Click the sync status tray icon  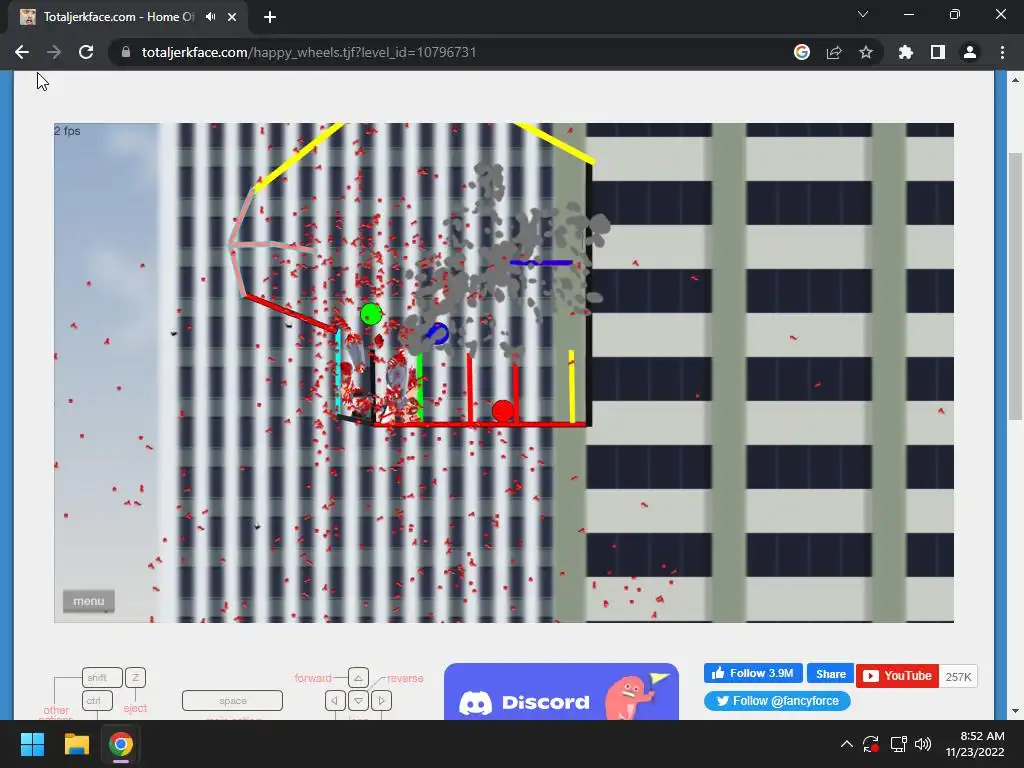click(871, 744)
